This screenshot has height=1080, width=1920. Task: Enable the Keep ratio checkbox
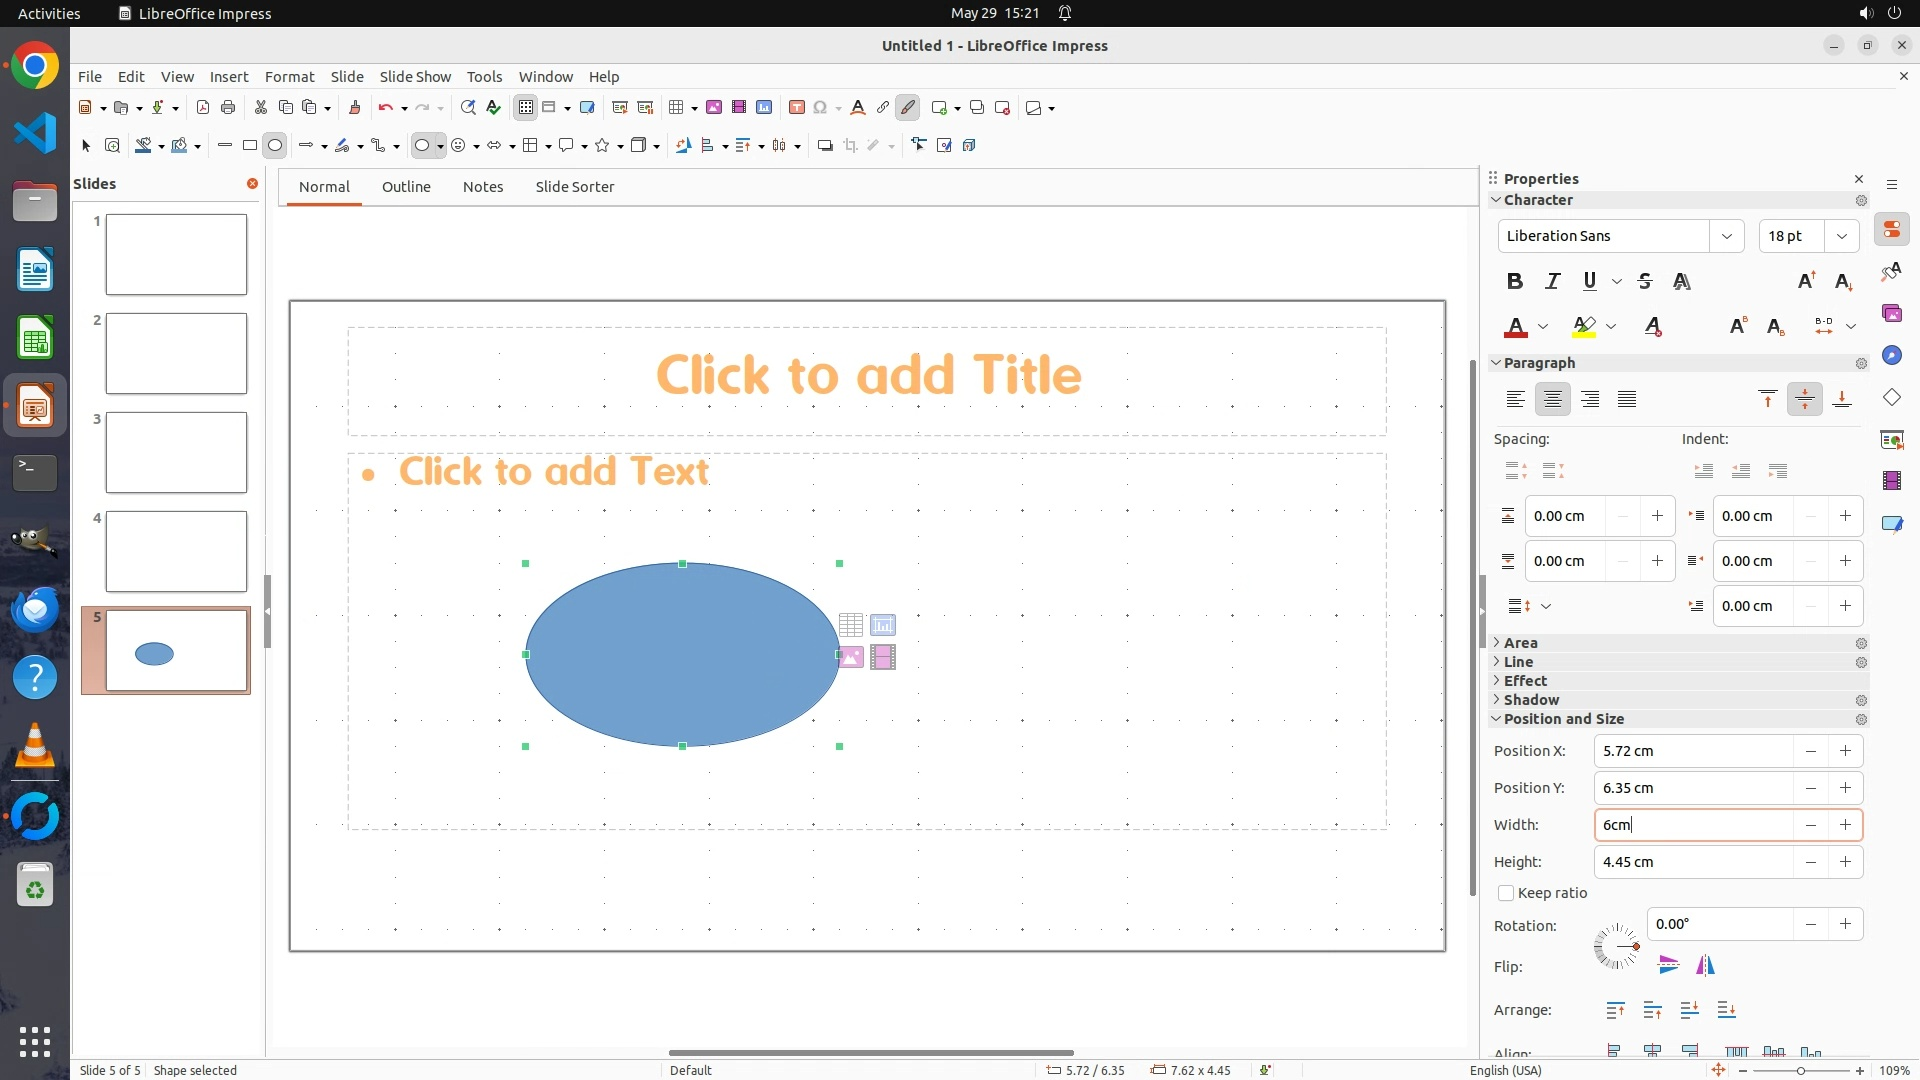pos(1506,893)
